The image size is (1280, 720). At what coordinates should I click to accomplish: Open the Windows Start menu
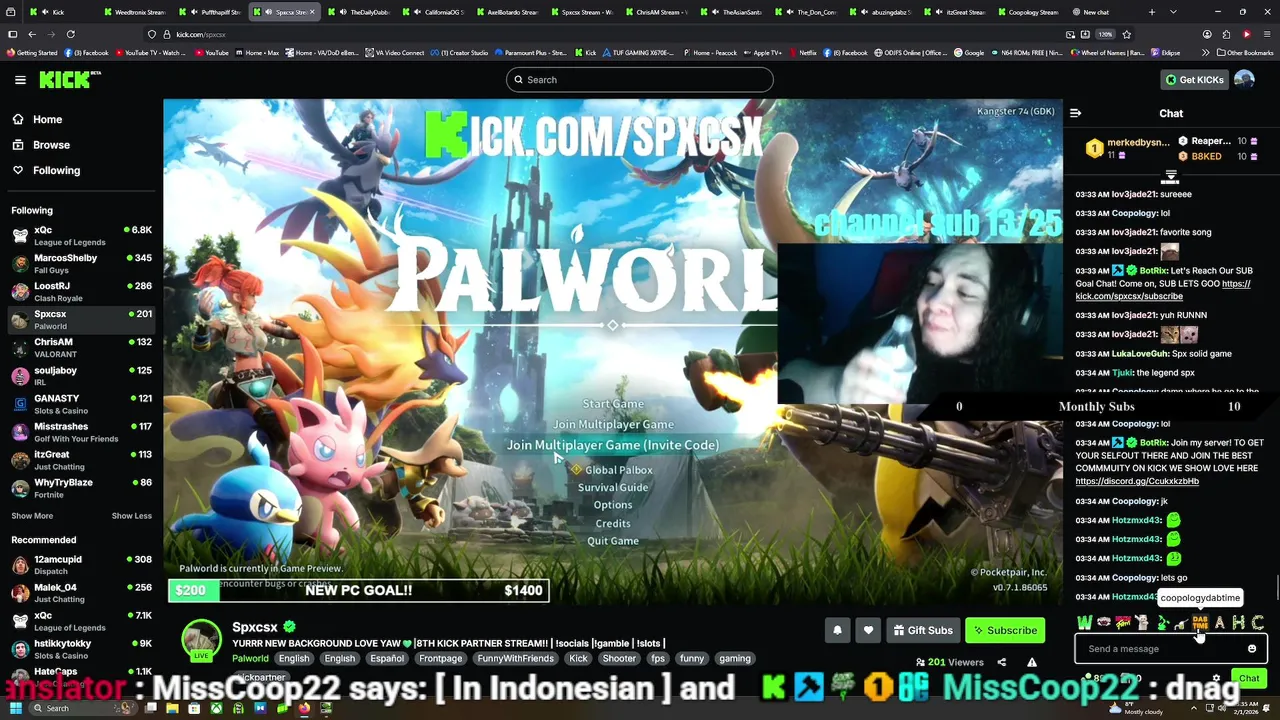pos(15,708)
